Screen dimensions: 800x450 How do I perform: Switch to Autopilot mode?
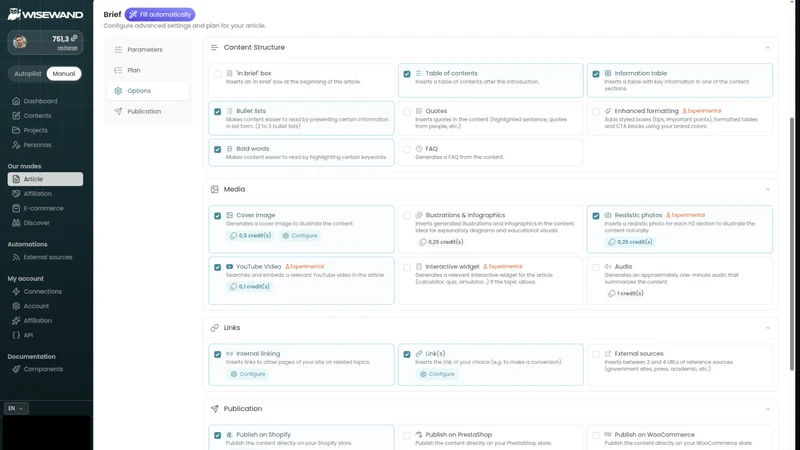click(28, 73)
